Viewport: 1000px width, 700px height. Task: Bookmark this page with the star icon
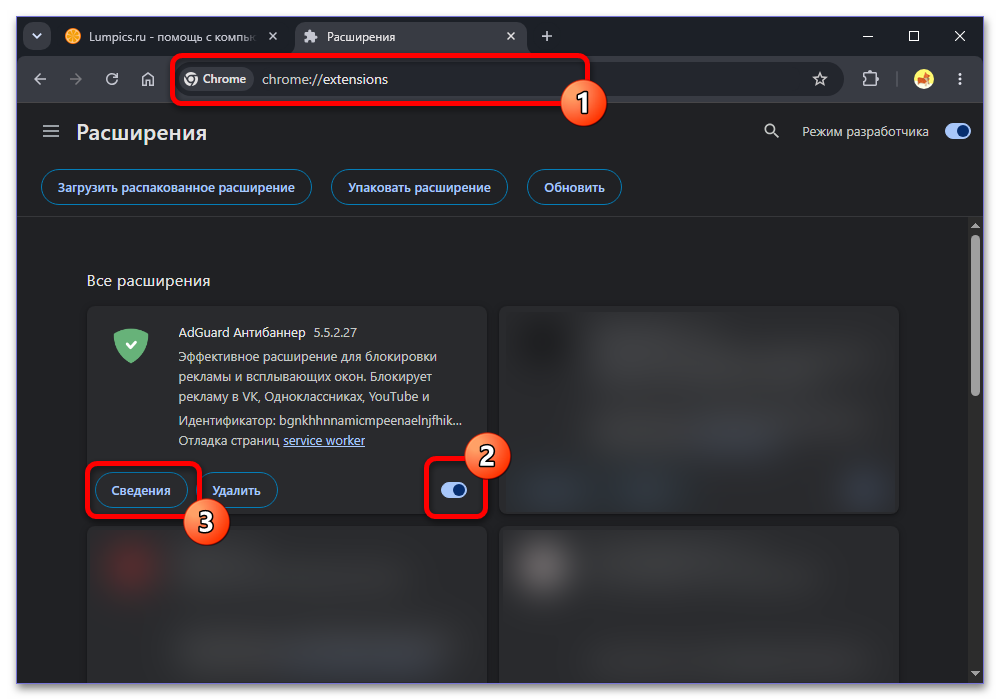(x=820, y=79)
